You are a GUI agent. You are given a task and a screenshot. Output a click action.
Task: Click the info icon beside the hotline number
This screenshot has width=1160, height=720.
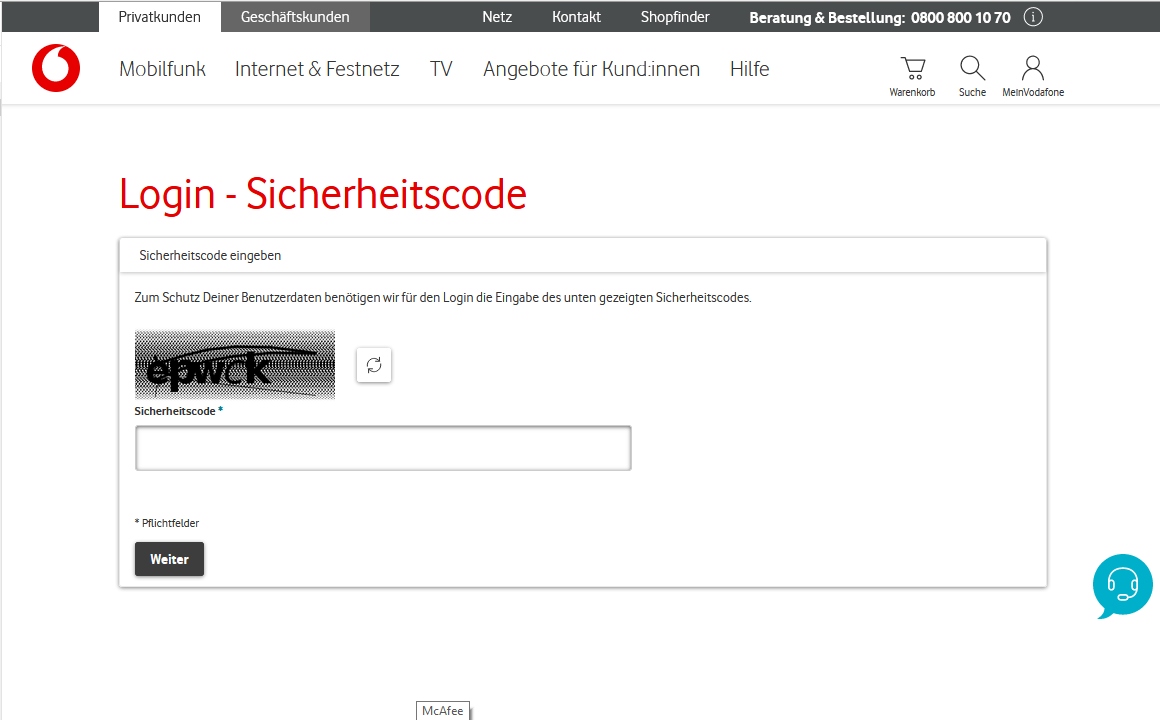pos(1032,16)
